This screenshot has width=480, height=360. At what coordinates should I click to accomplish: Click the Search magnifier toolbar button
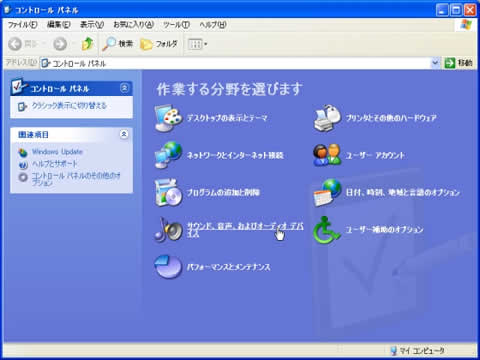pyautogui.click(x=118, y=44)
